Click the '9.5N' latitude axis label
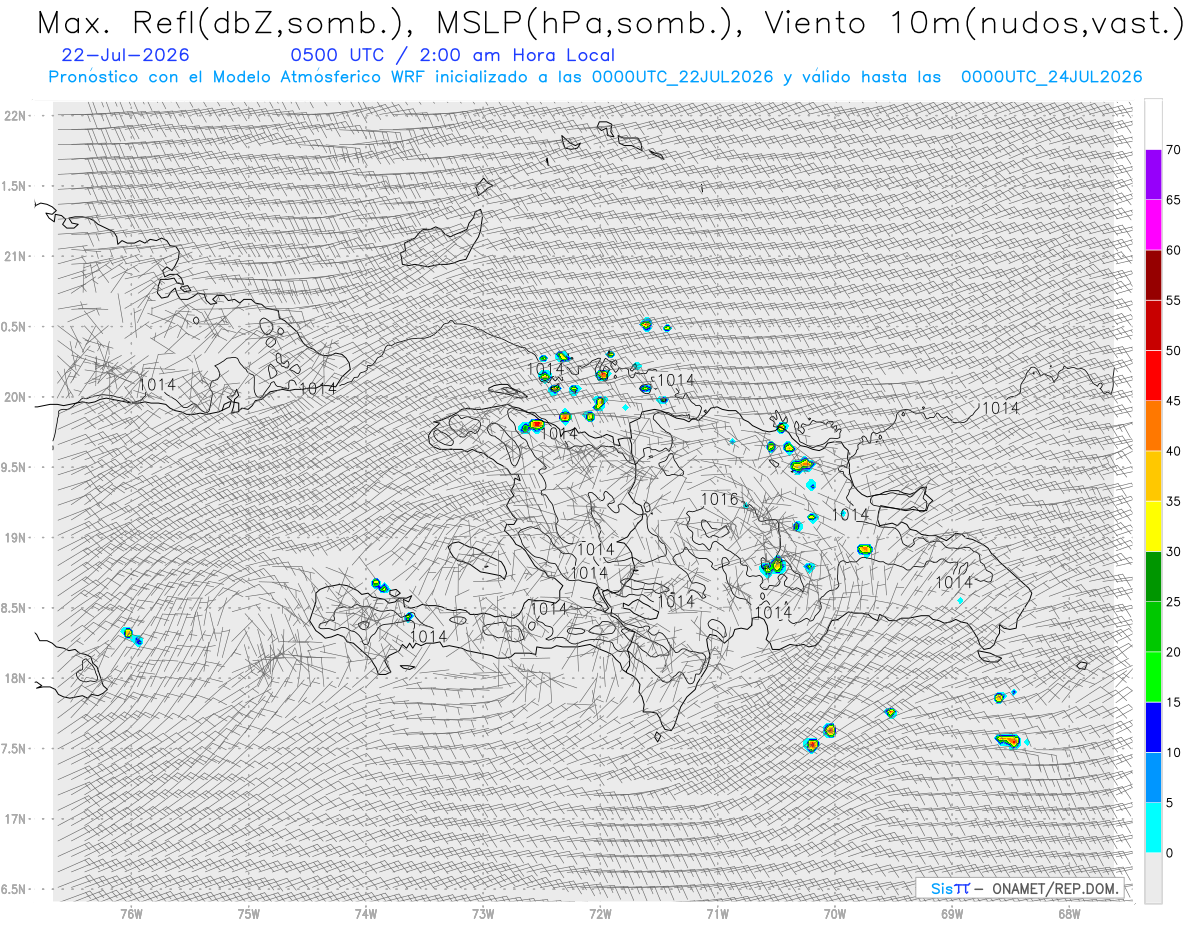This screenshot has width=1200, height=927. click(14, 467)
